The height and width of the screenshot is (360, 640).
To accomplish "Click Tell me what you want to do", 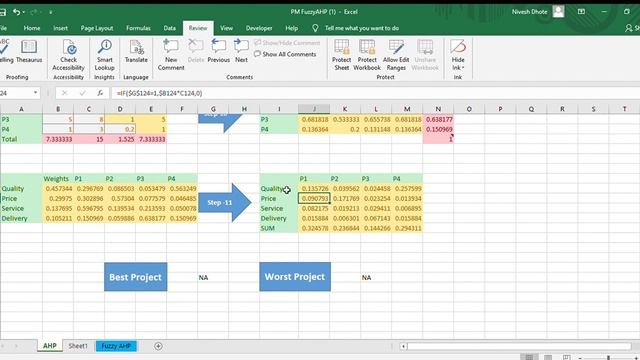I will pyautogui.click(x=362, y=28).
